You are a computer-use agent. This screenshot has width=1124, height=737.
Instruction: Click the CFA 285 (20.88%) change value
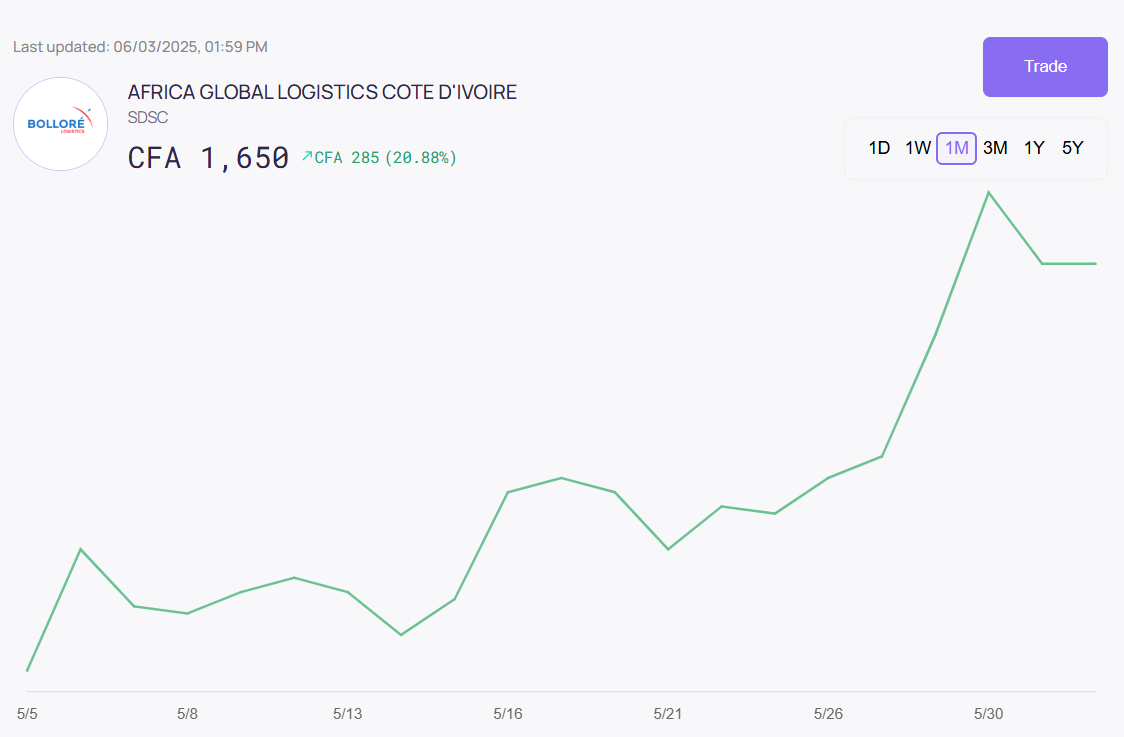coord(386,158)
